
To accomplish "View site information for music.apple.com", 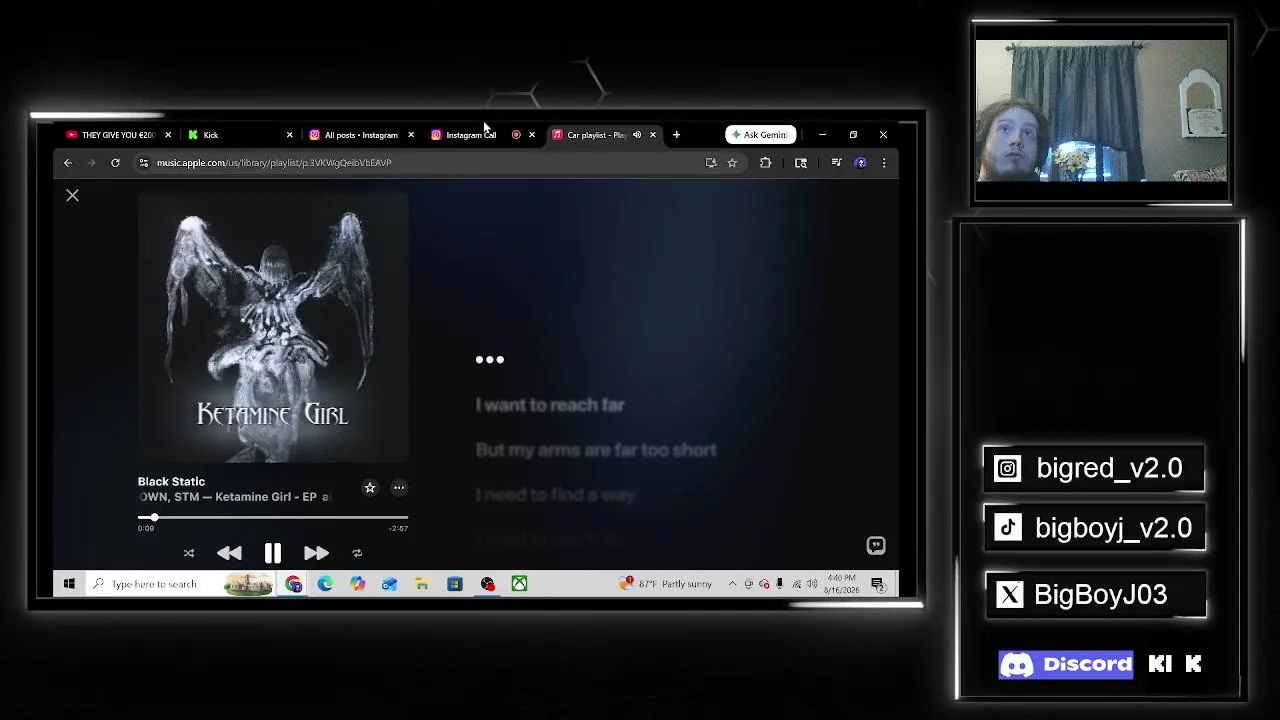I will [144, 163].
